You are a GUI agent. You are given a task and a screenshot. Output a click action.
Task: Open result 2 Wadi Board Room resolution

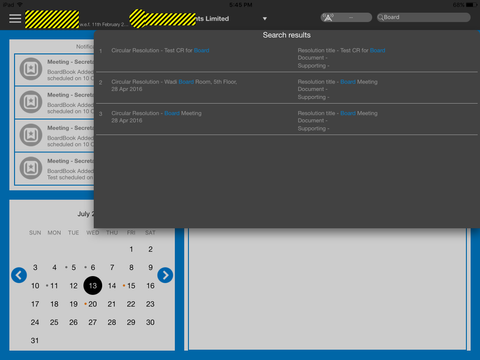coord(287,88)
